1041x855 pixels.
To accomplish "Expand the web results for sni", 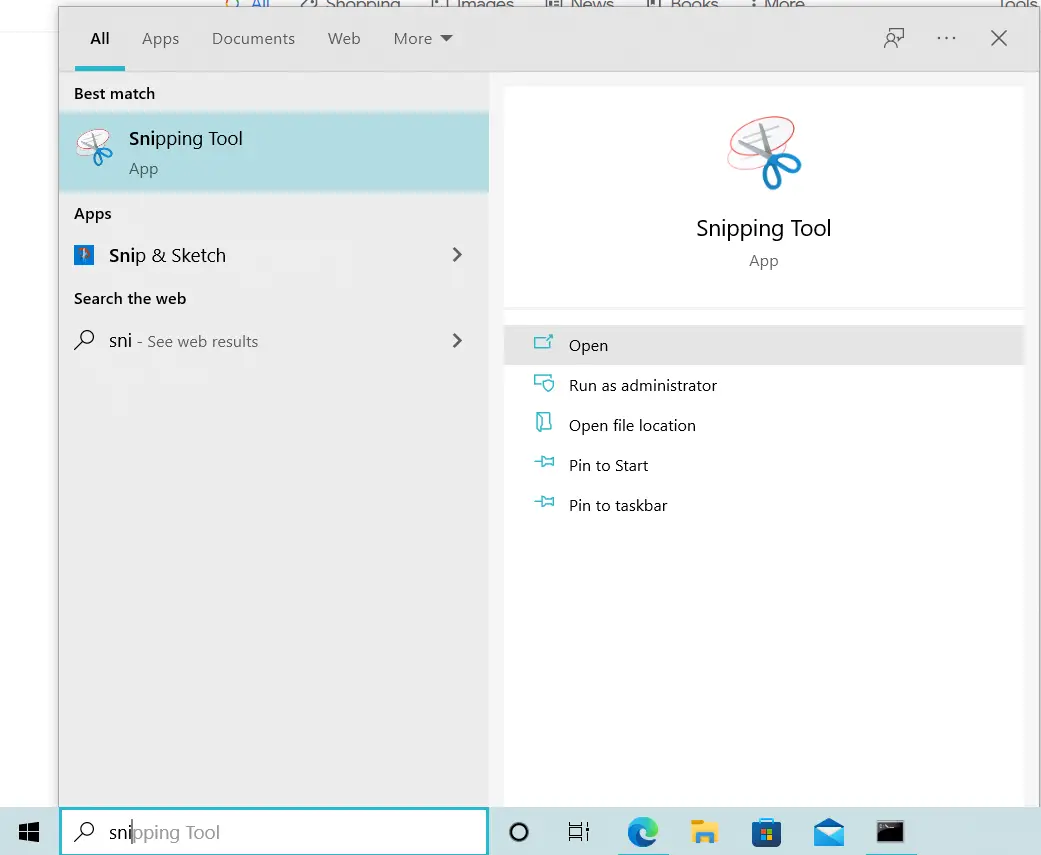I will pyautogui.click(x=457, y=341).
